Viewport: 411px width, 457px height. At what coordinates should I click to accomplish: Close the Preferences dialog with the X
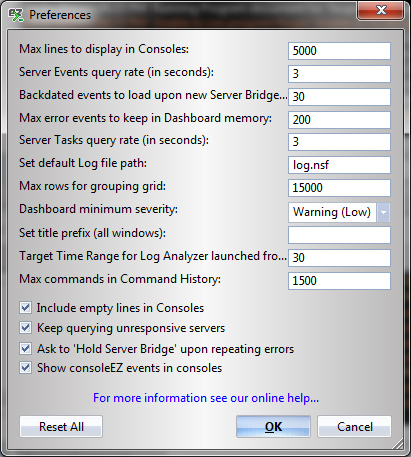point(381,10)
